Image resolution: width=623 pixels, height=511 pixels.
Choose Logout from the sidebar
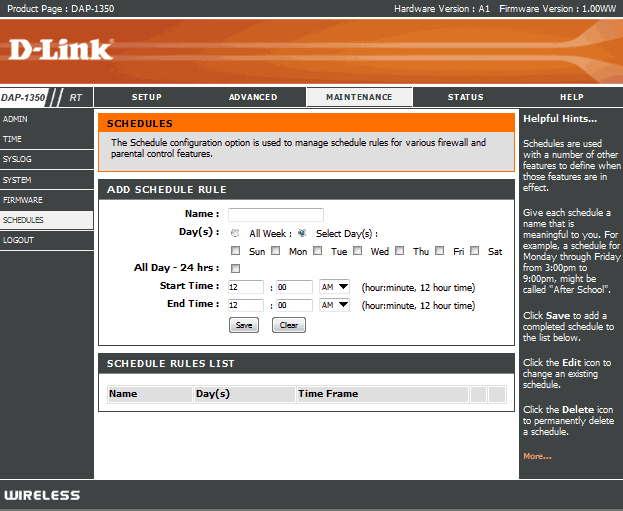click(18, 241)
